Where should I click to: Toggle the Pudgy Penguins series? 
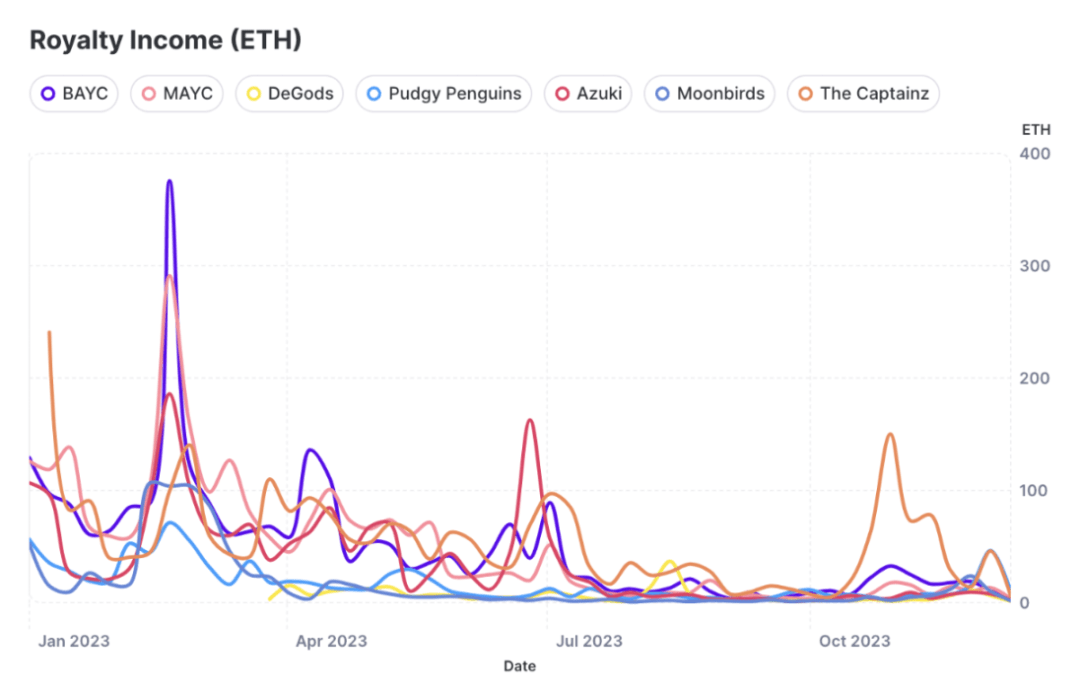(x=444, y=94)
